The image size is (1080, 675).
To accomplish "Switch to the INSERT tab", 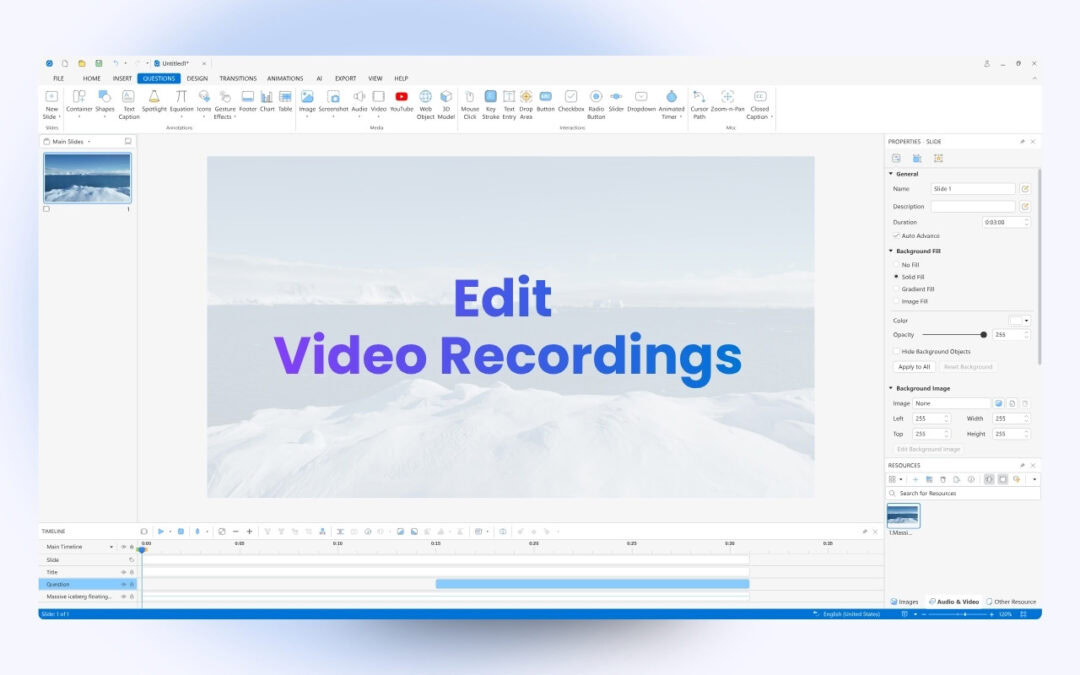I will (122, 79).
